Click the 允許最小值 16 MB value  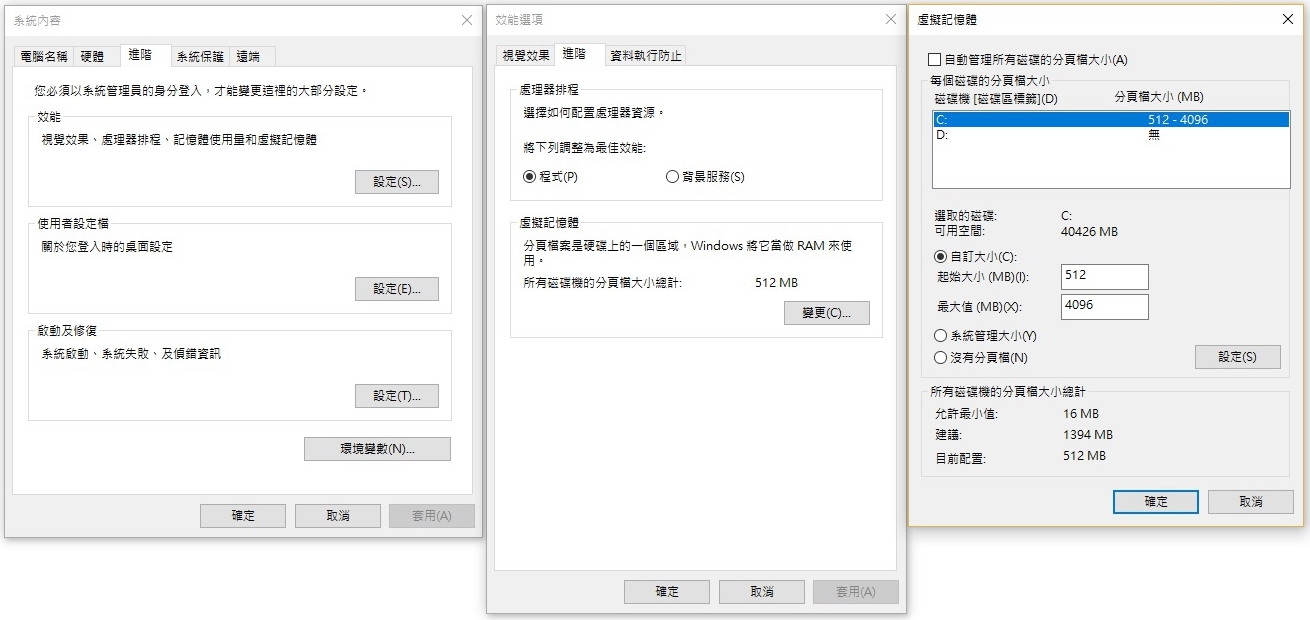click(1081, 414)
